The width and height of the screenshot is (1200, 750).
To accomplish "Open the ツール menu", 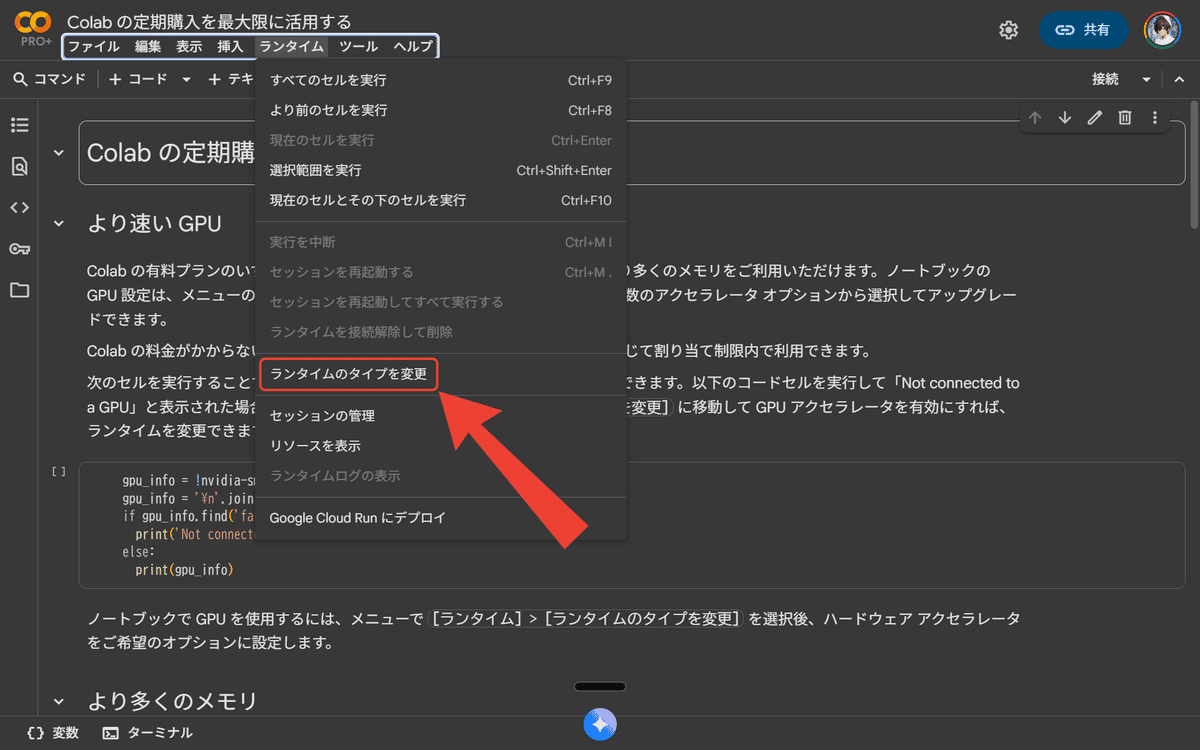I will 359,46.
